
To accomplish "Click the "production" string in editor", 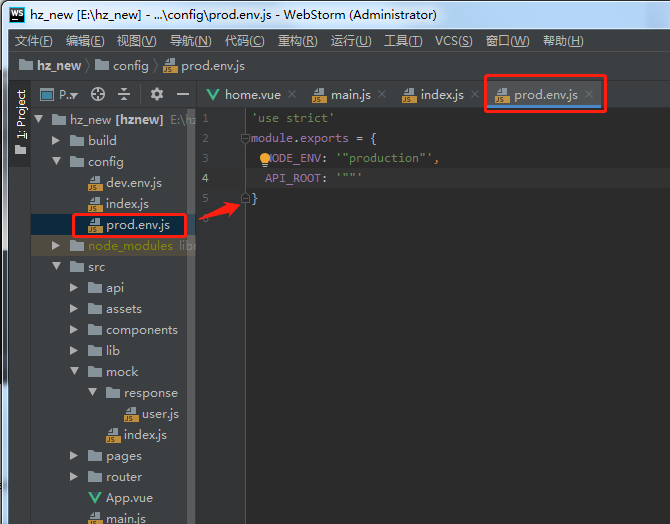I will pyautogui.click(x=384, y=158).
